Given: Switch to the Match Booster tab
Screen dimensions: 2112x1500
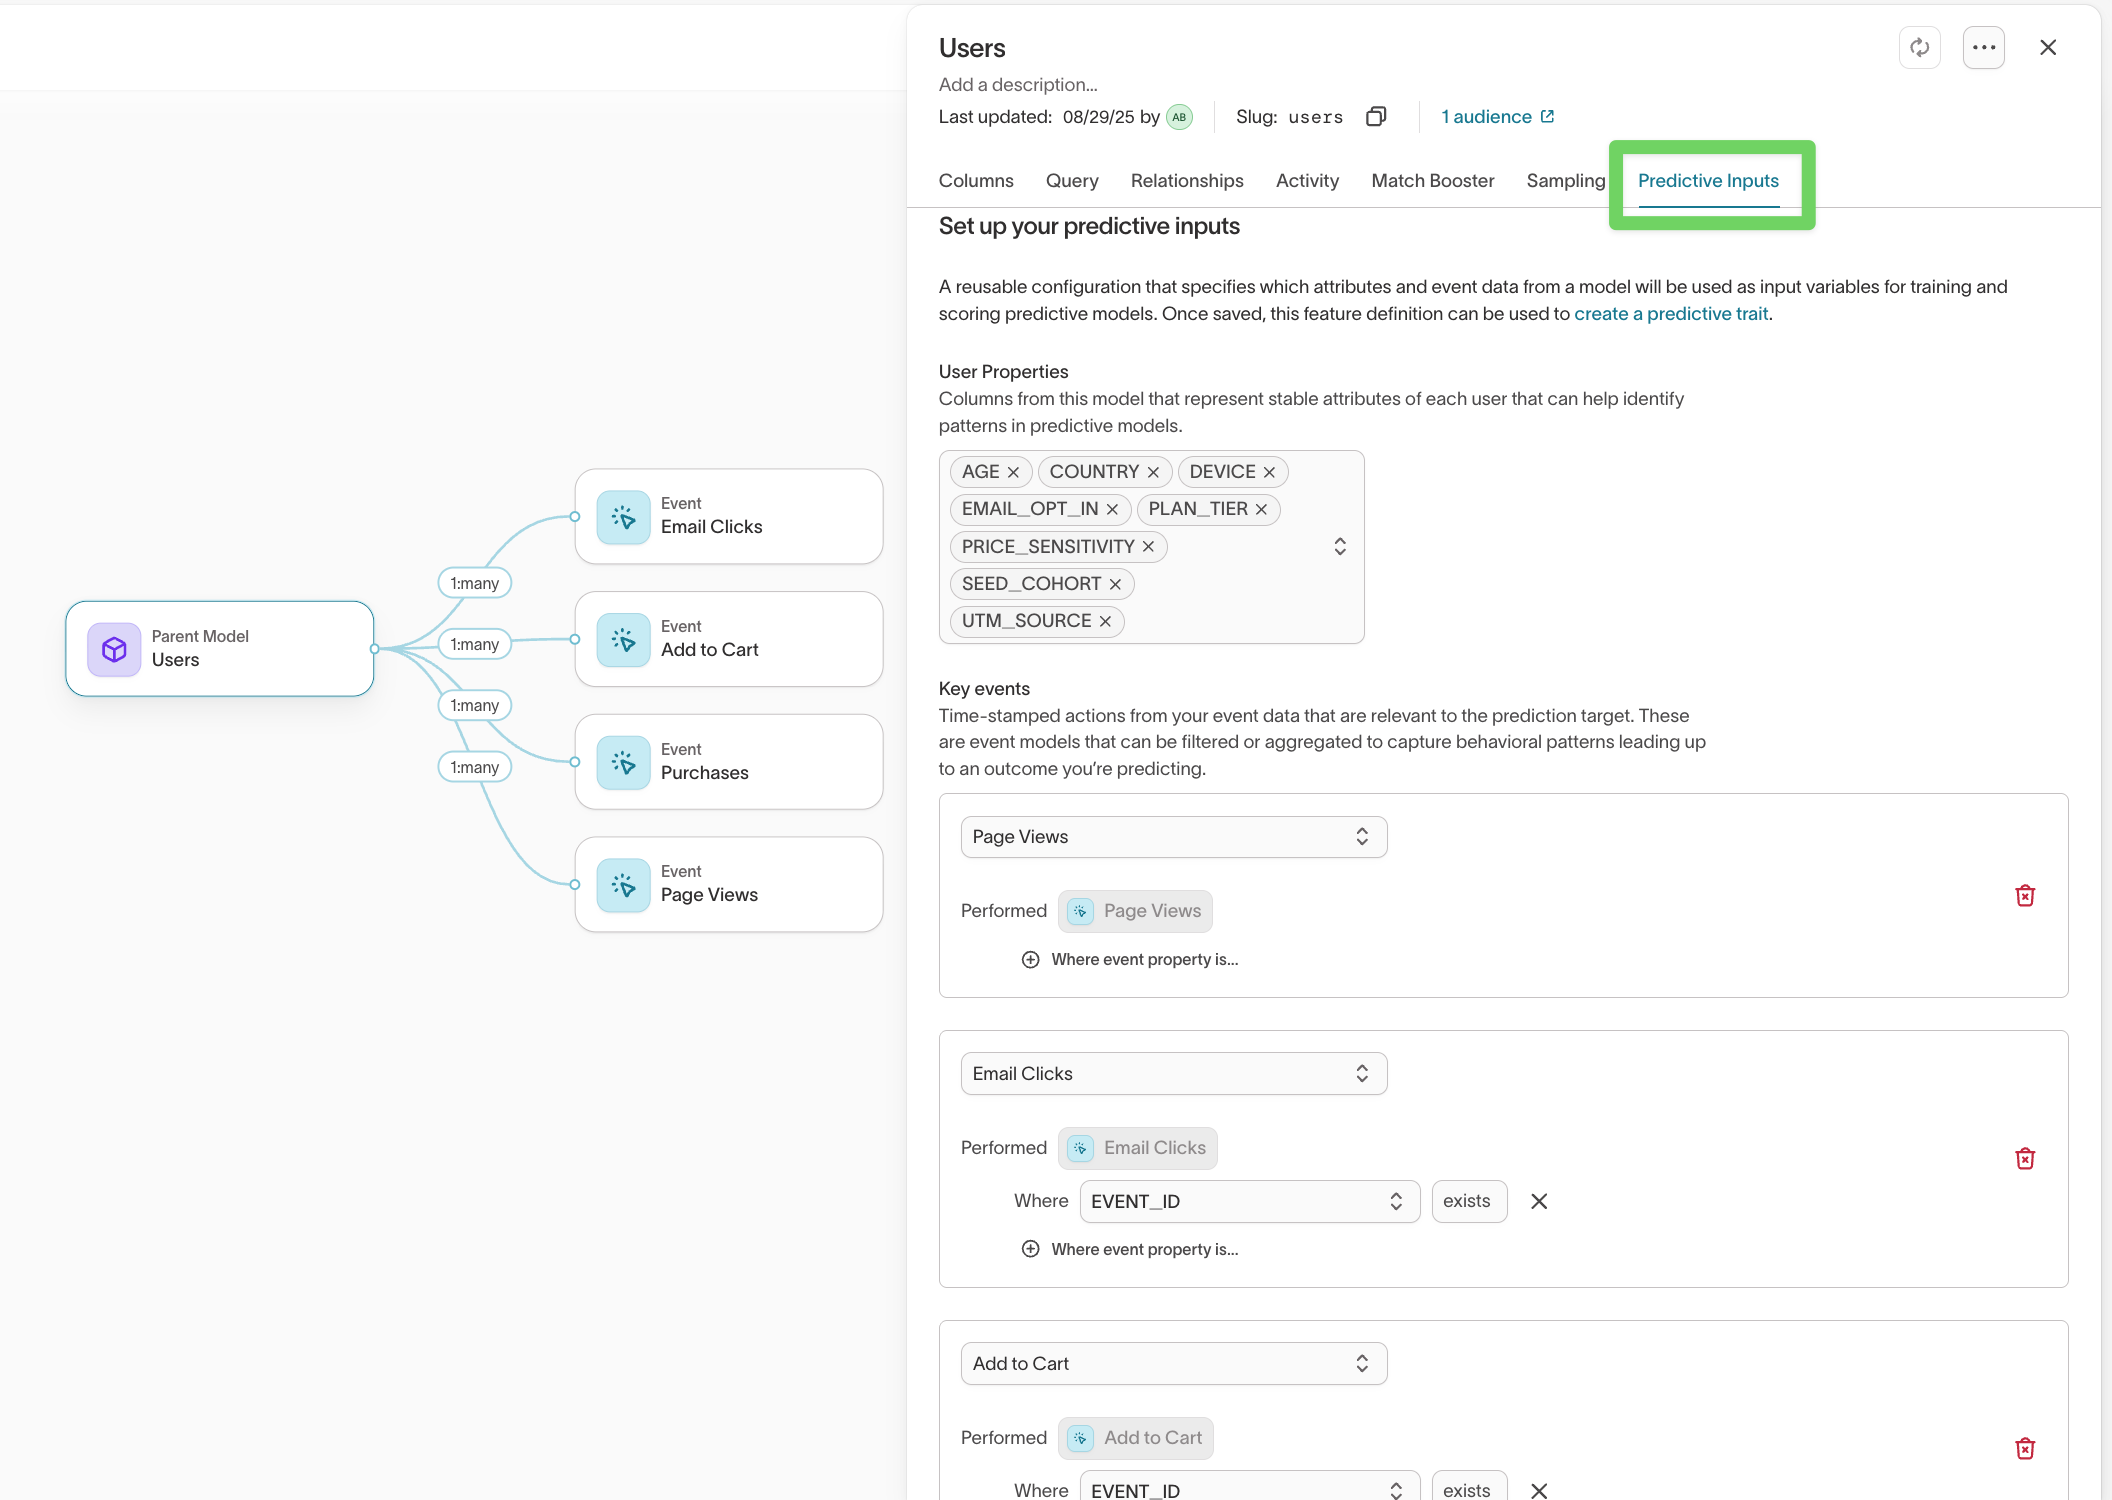Looking at the screenshot, I should coord(1432,181).
